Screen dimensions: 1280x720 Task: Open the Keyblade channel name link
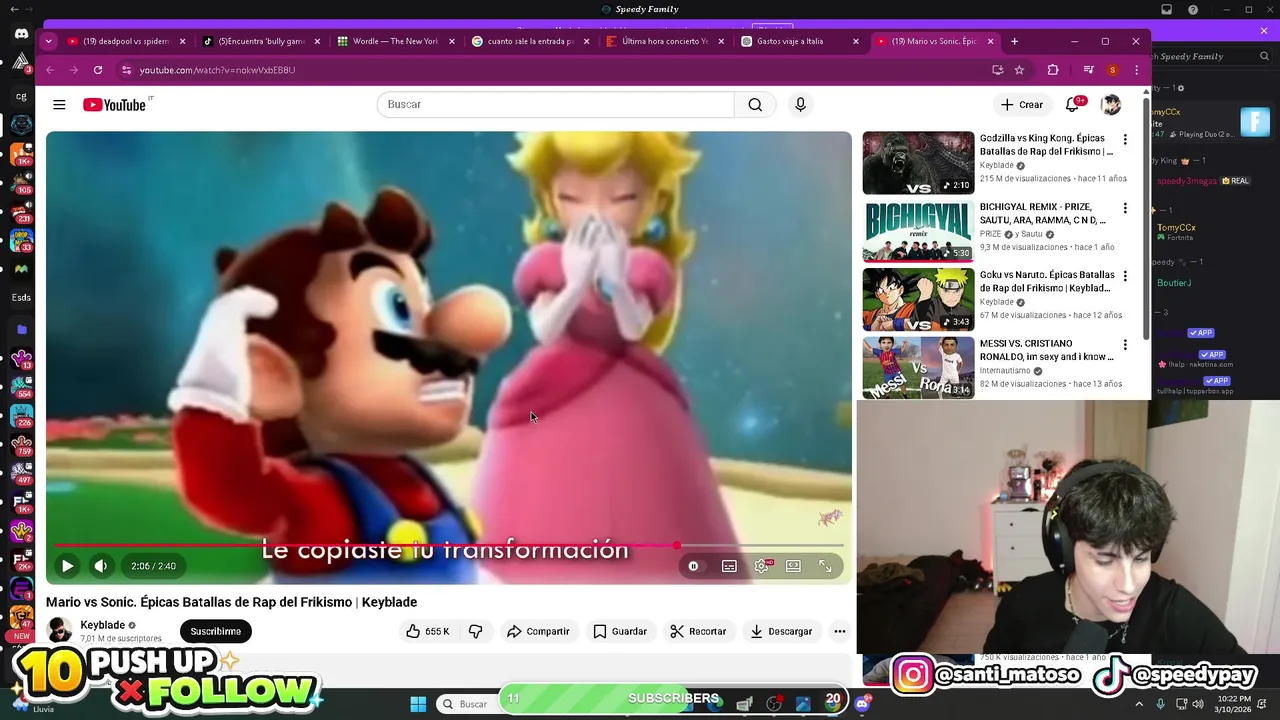pos(102,625)
